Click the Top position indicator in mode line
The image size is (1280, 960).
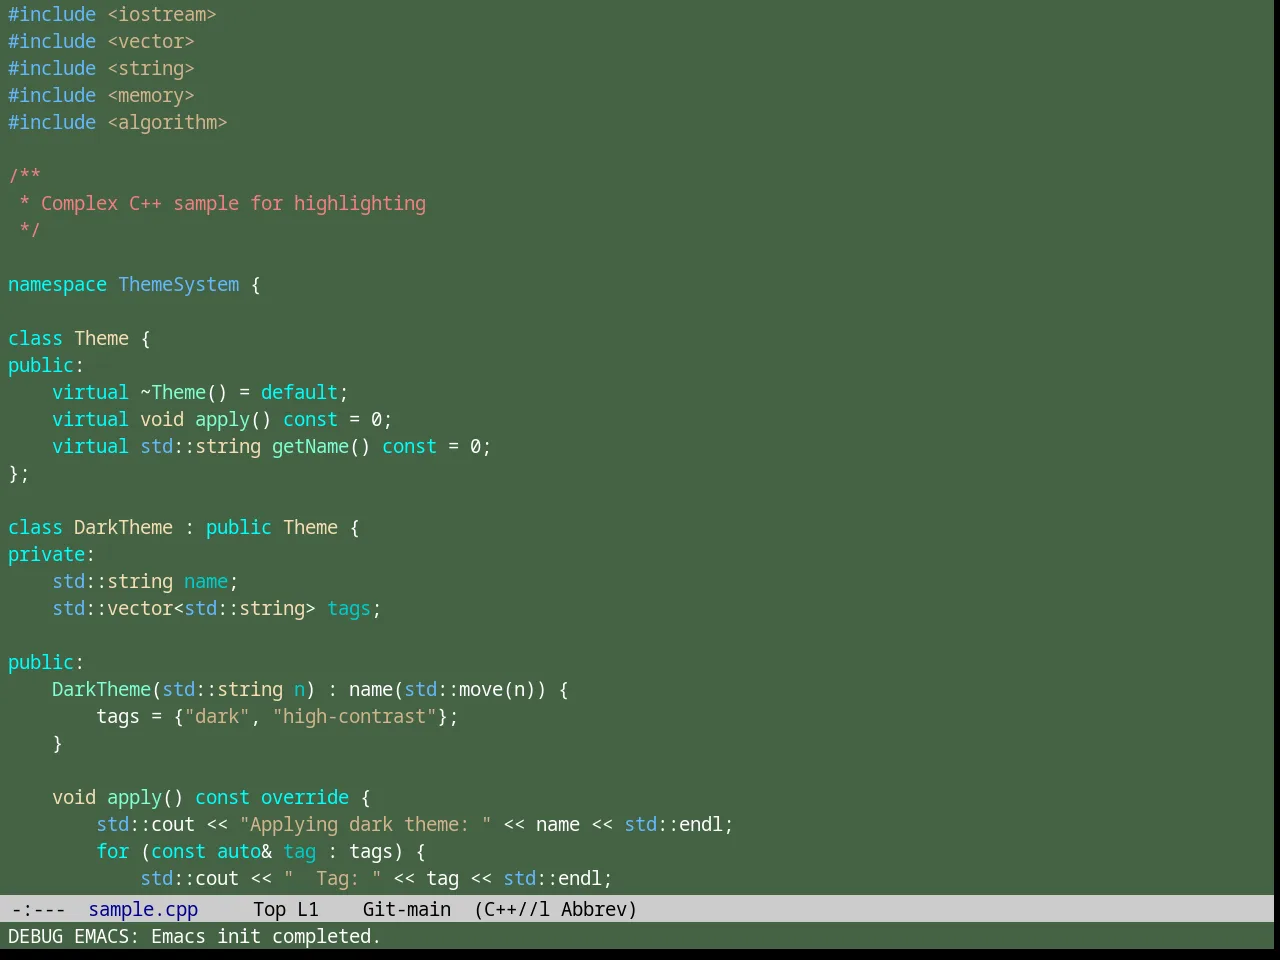[x=269, y=909]
